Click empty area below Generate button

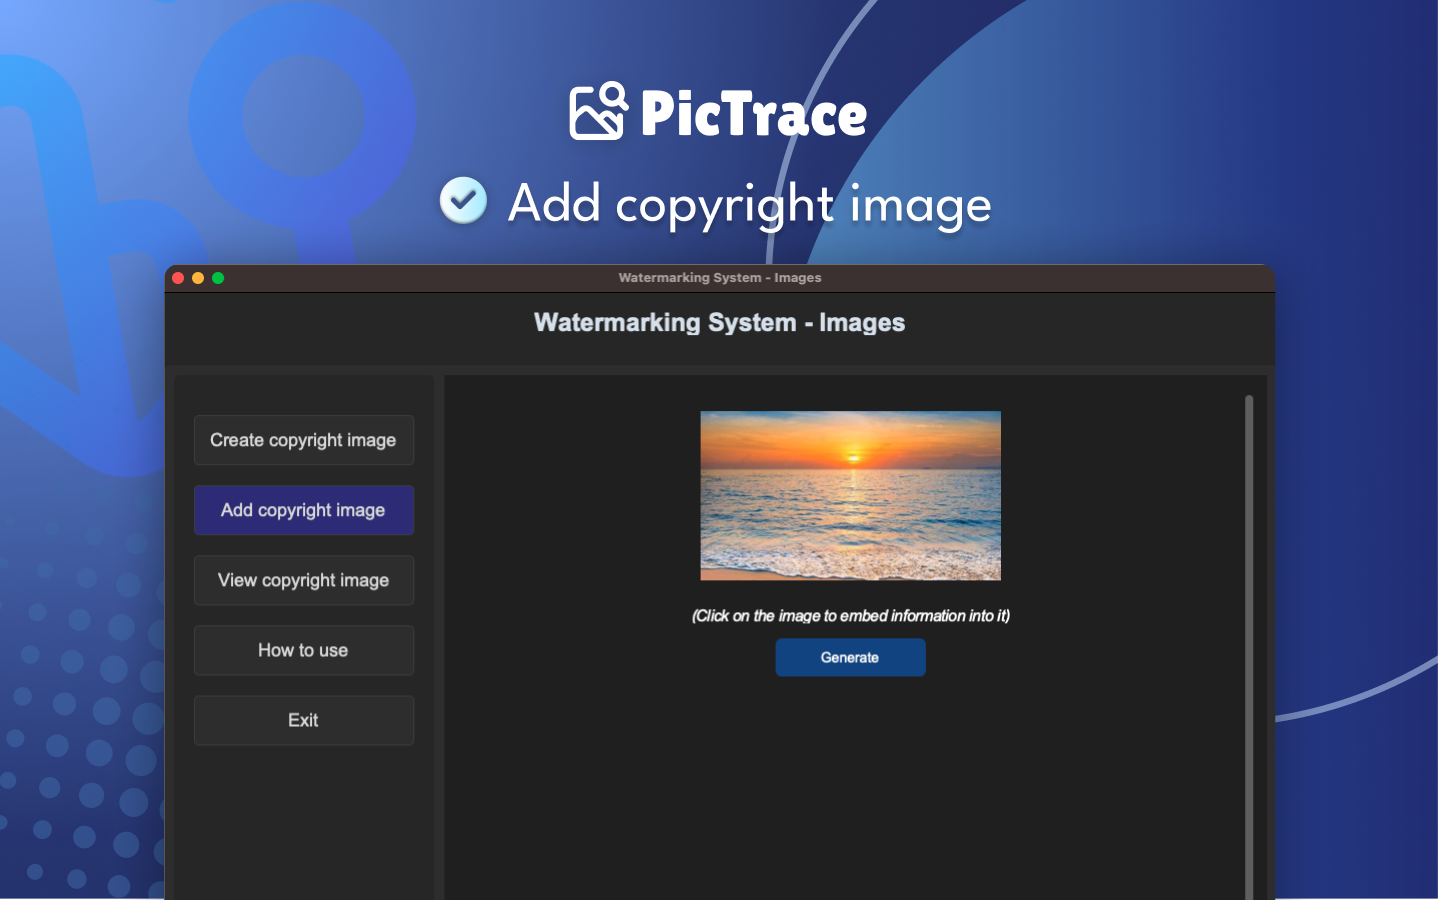click(x=850, y=790)
